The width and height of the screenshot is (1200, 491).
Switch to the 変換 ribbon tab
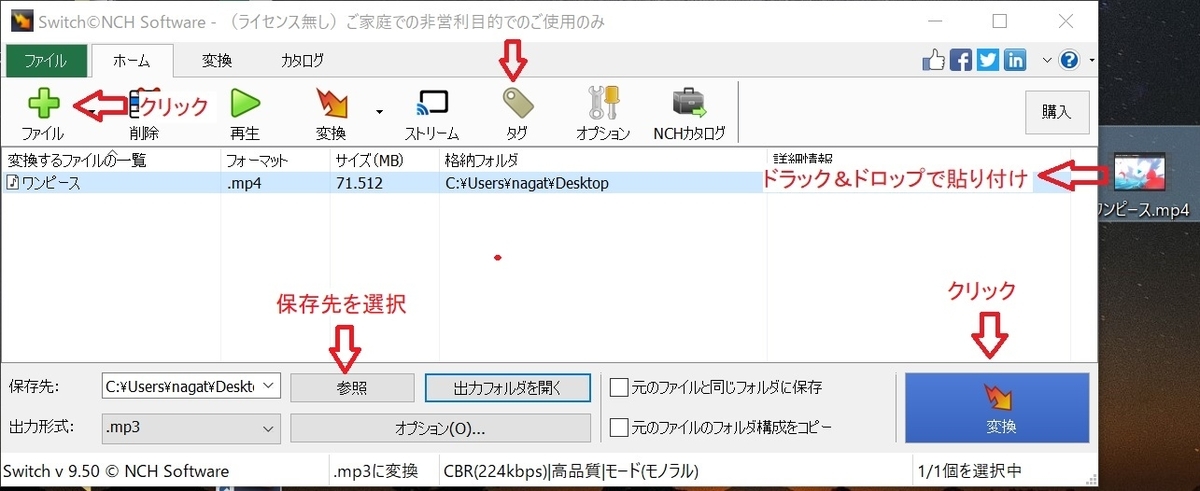[217, 60]
